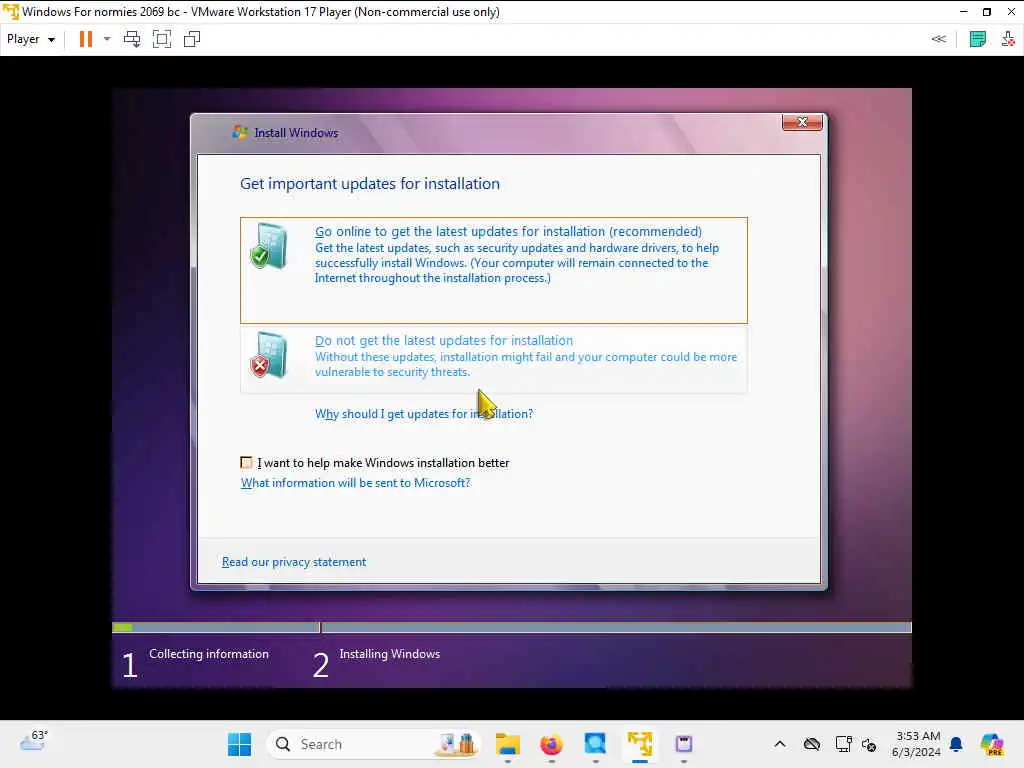Click the Get important updates for installation heading
Image resolution: width=1024 pixels, height=768 pixels.
[x=370, y=184]
